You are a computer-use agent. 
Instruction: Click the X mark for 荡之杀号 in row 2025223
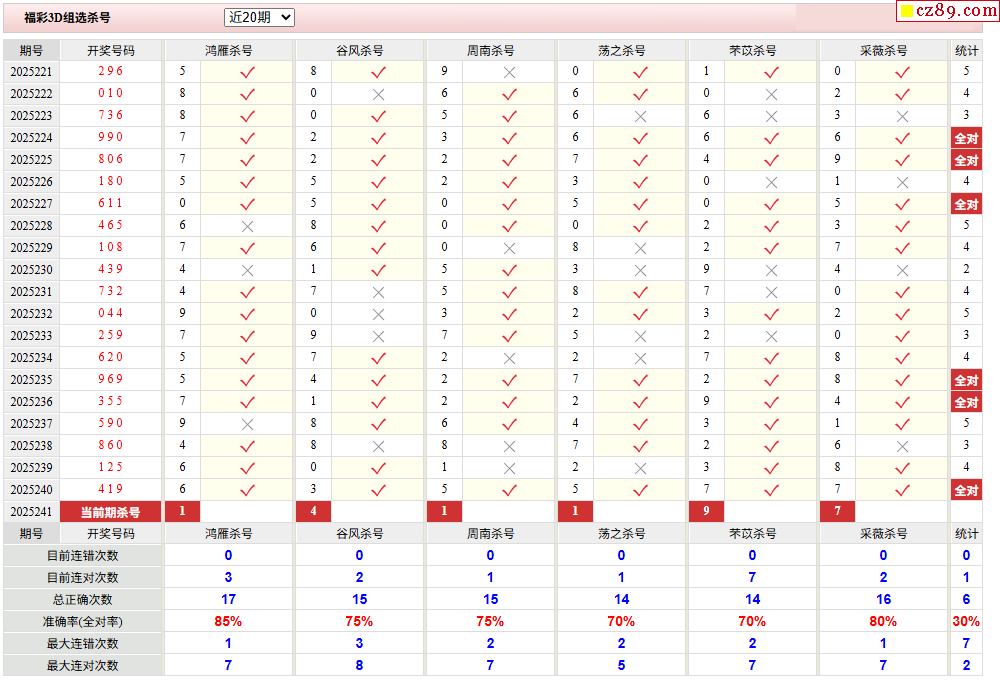click(x=640, y=116)
